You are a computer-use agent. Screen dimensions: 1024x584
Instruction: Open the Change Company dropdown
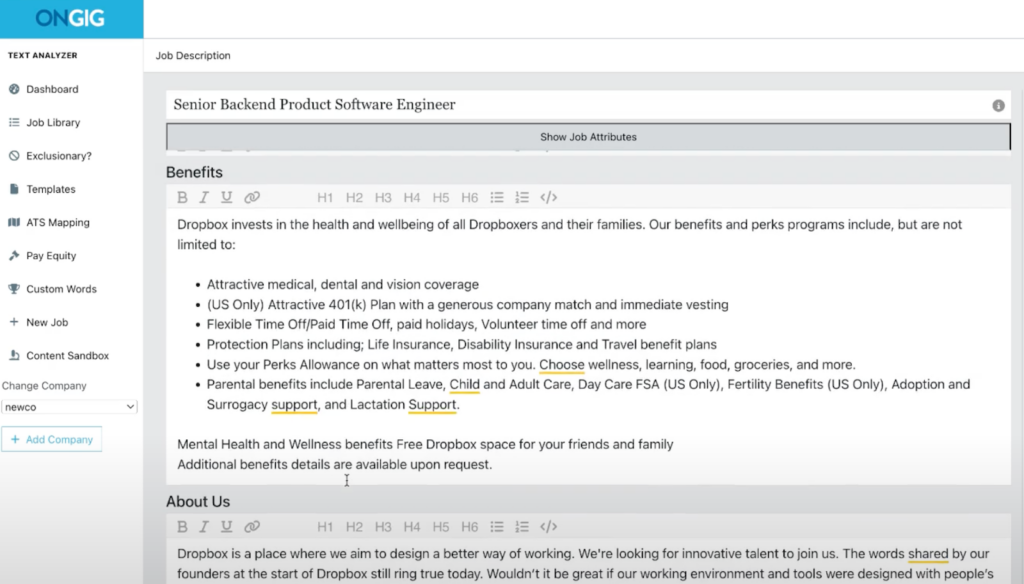(69, 407)
